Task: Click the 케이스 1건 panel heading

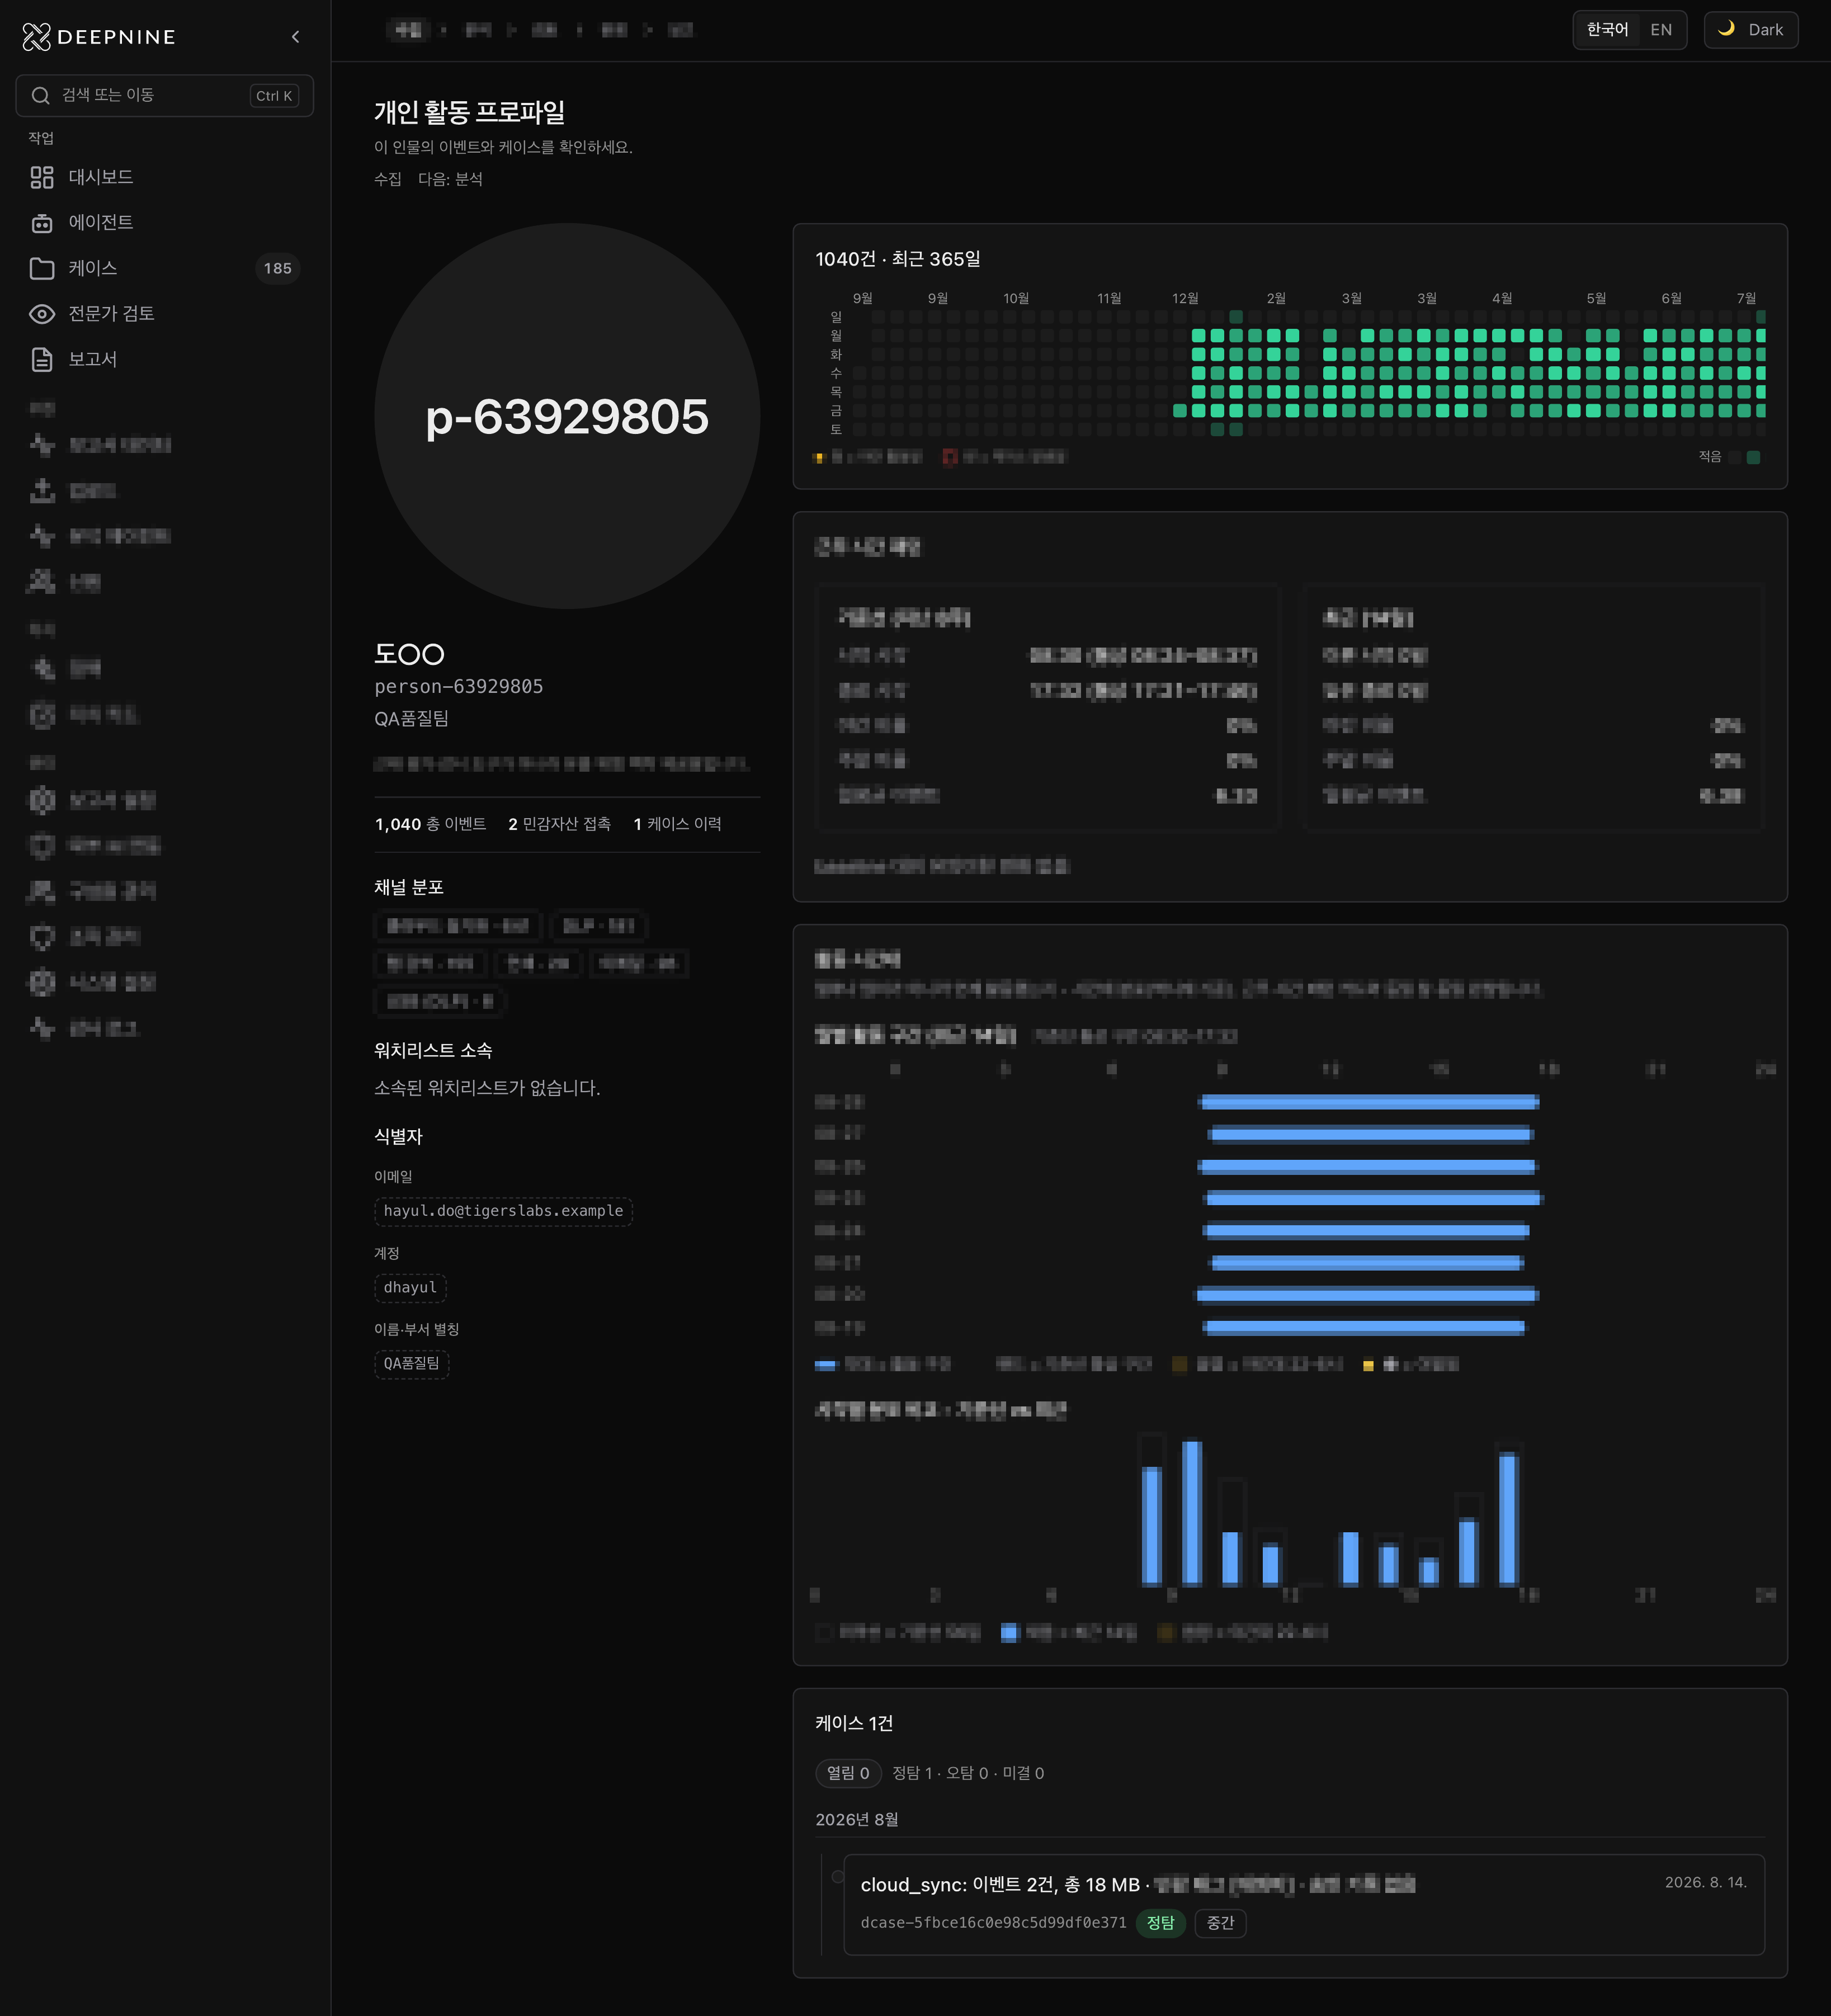Action: 854,1723
